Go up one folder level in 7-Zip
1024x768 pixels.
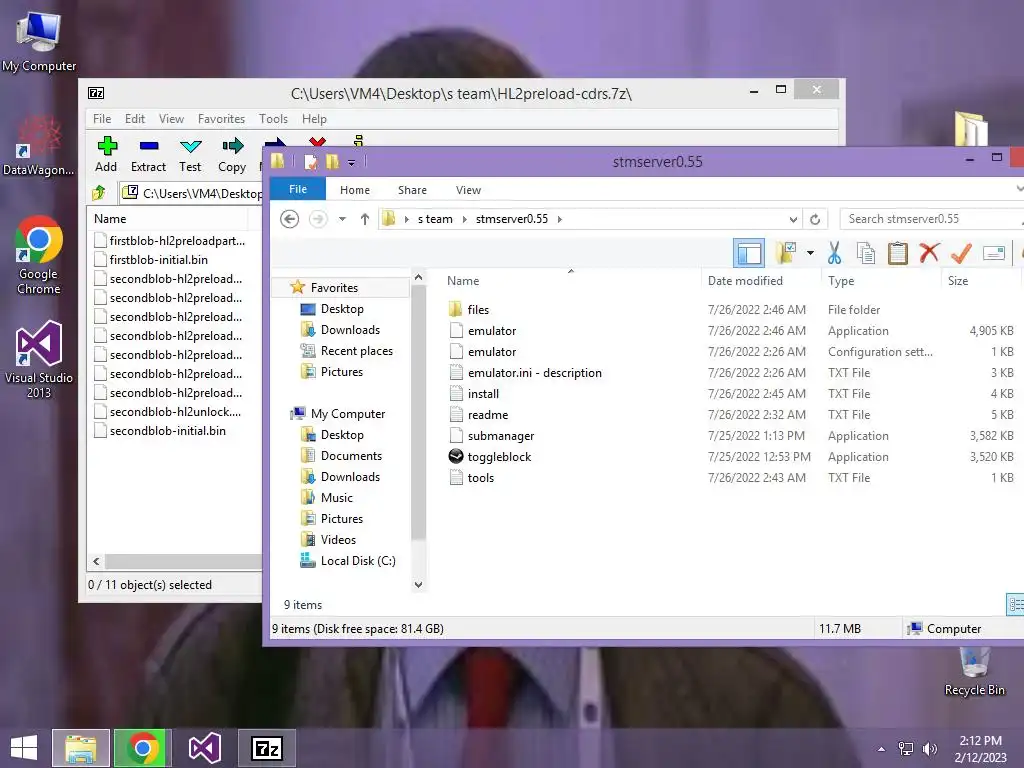pos(99,193)
